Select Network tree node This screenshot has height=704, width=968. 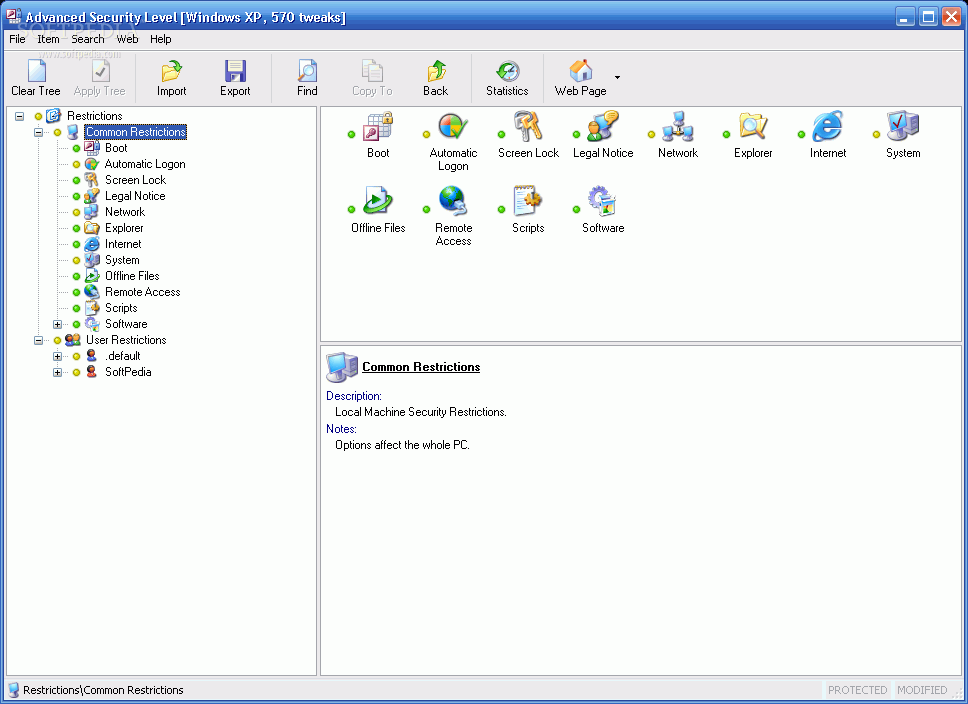coord(125,212)
